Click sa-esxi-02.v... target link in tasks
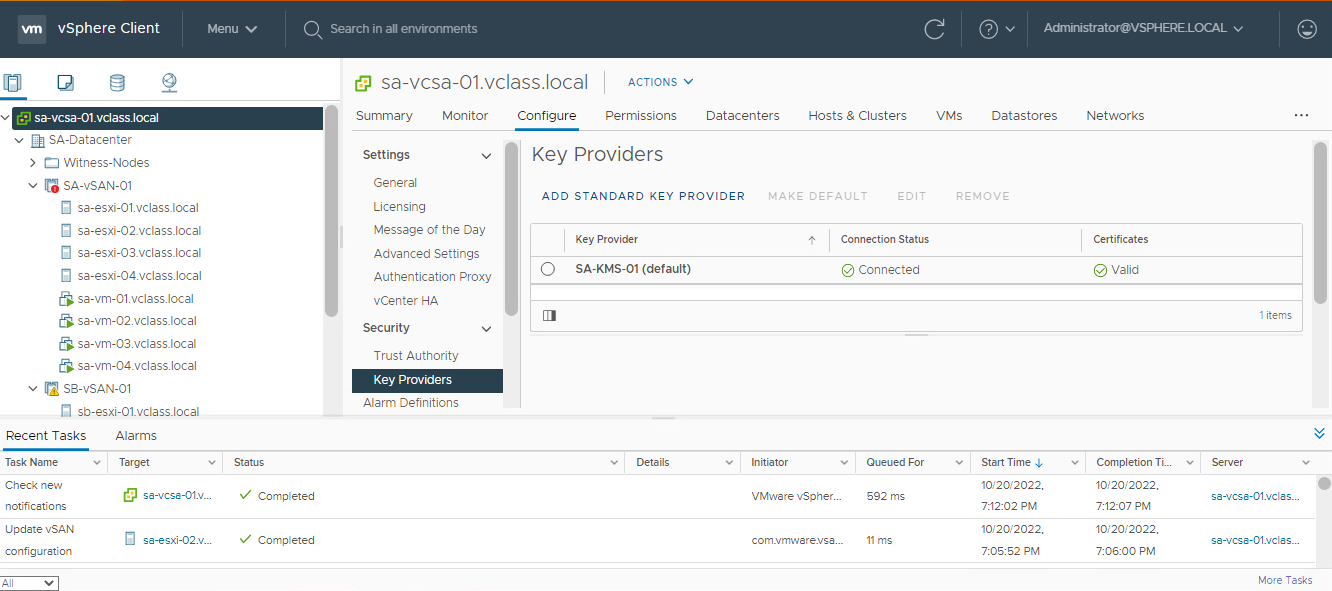 tap(178, 540)
